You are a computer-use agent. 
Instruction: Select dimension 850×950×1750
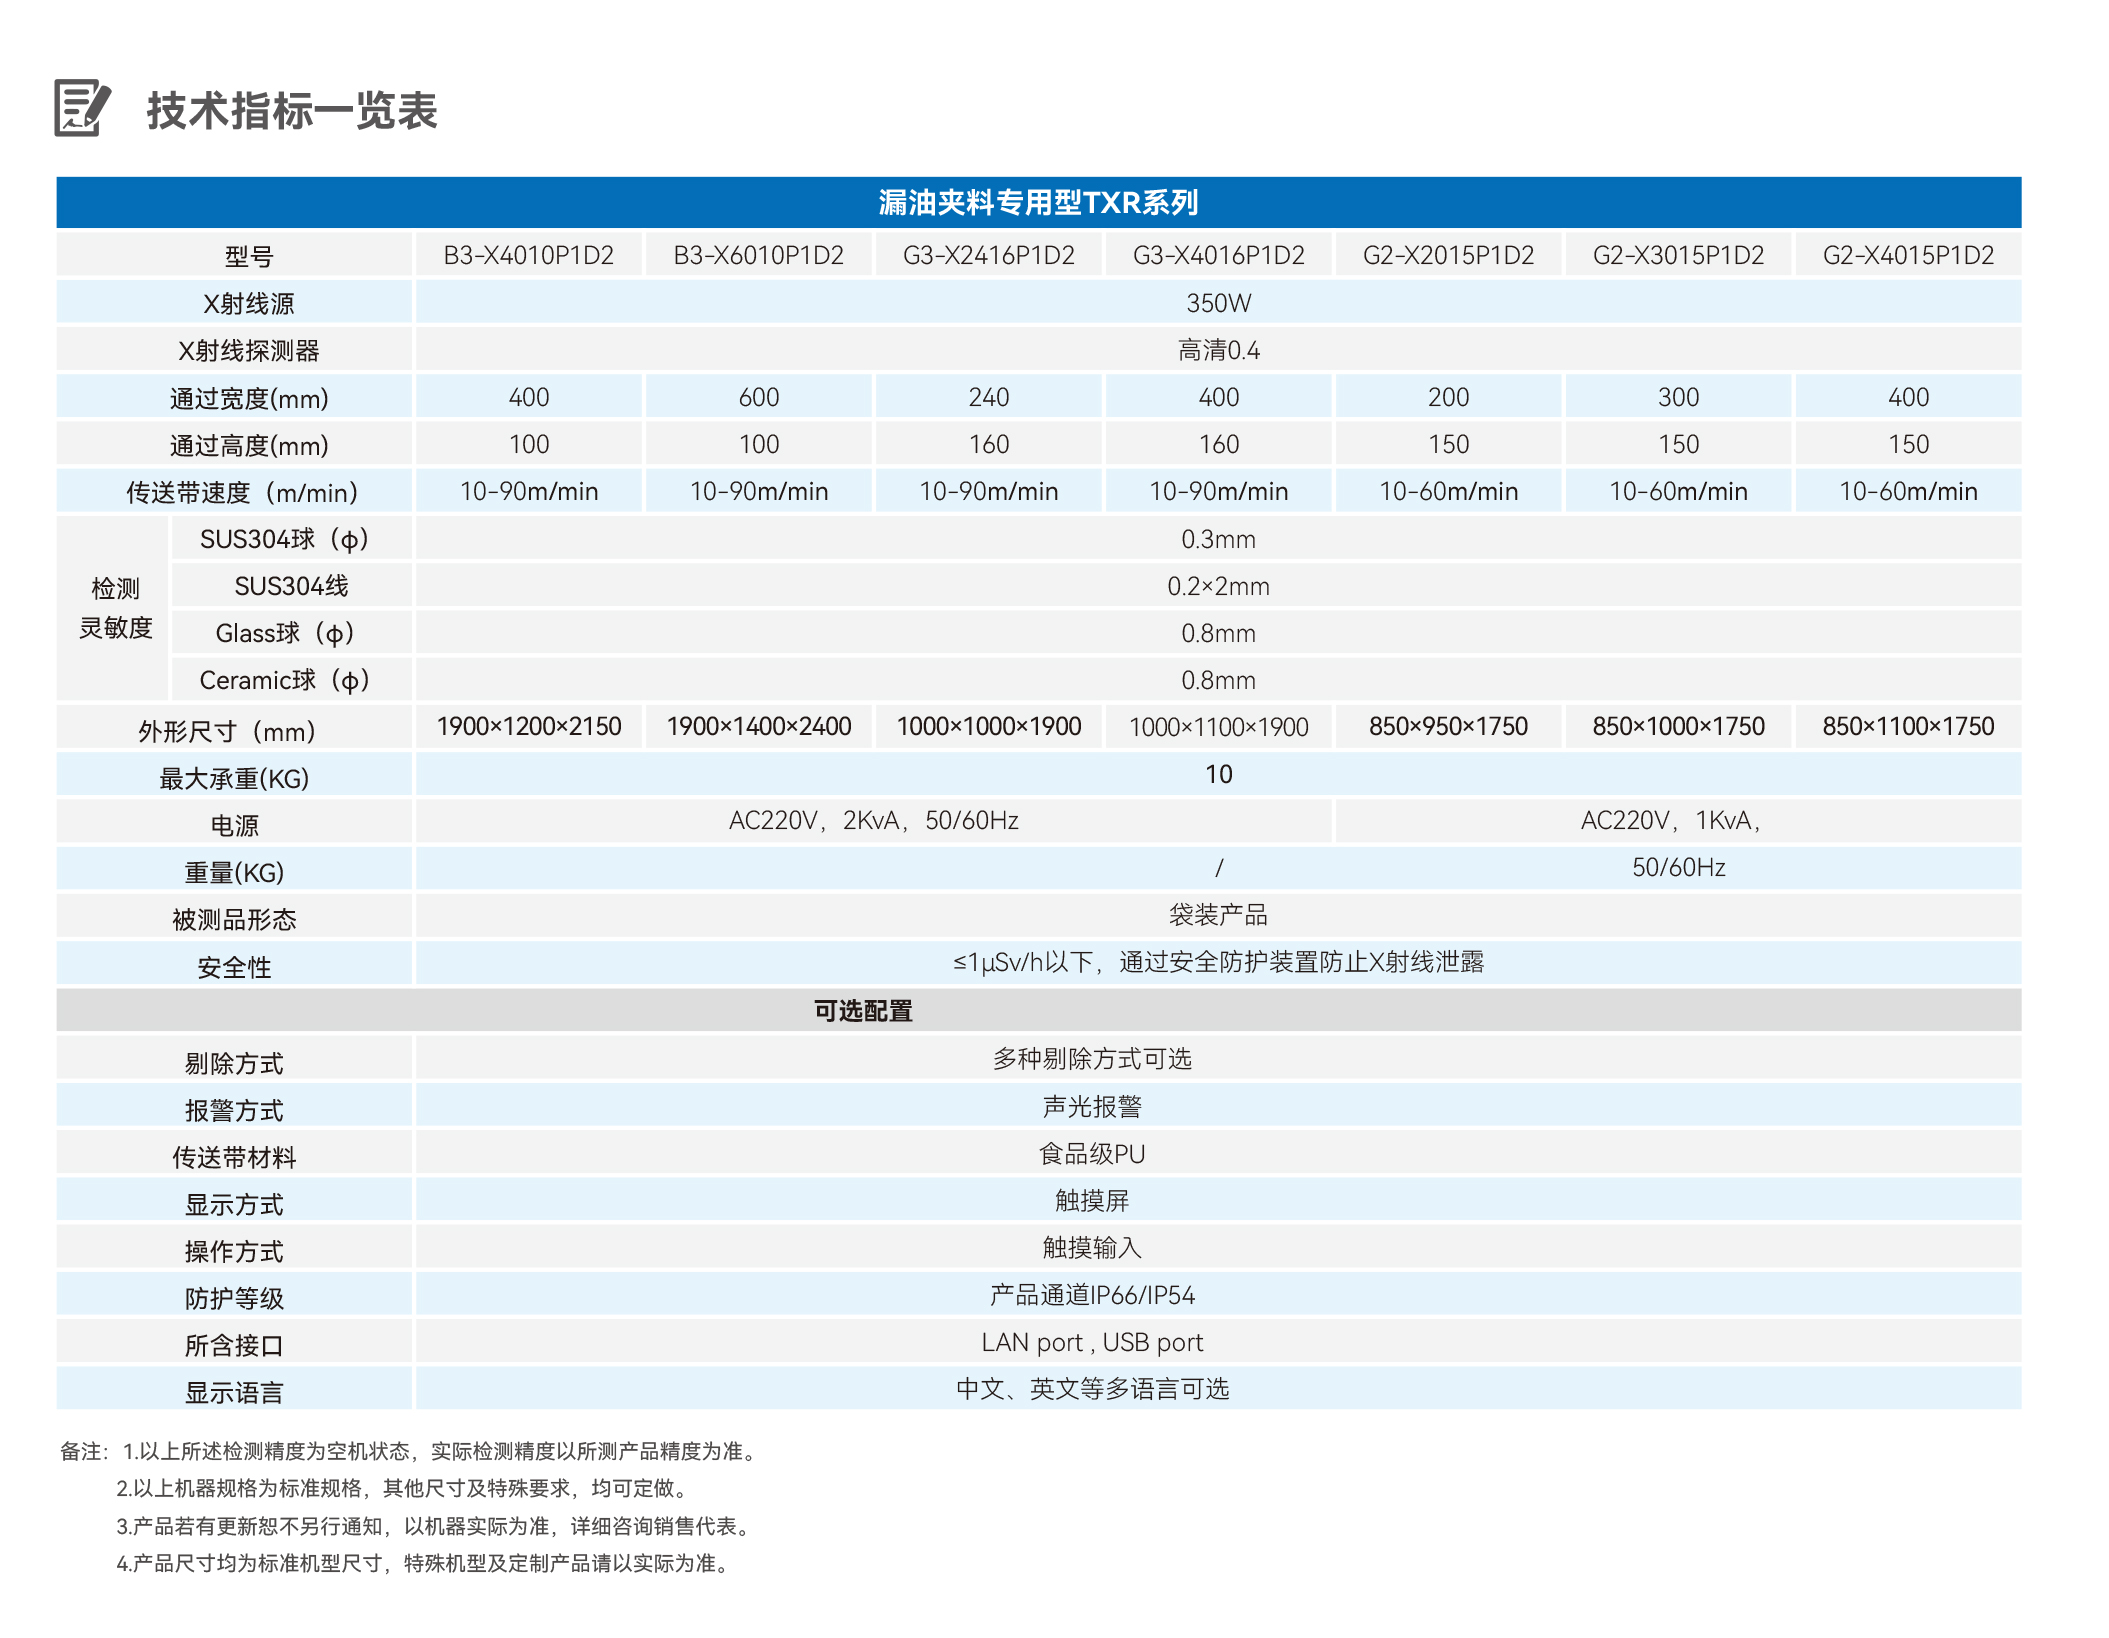pos(1448,726)
